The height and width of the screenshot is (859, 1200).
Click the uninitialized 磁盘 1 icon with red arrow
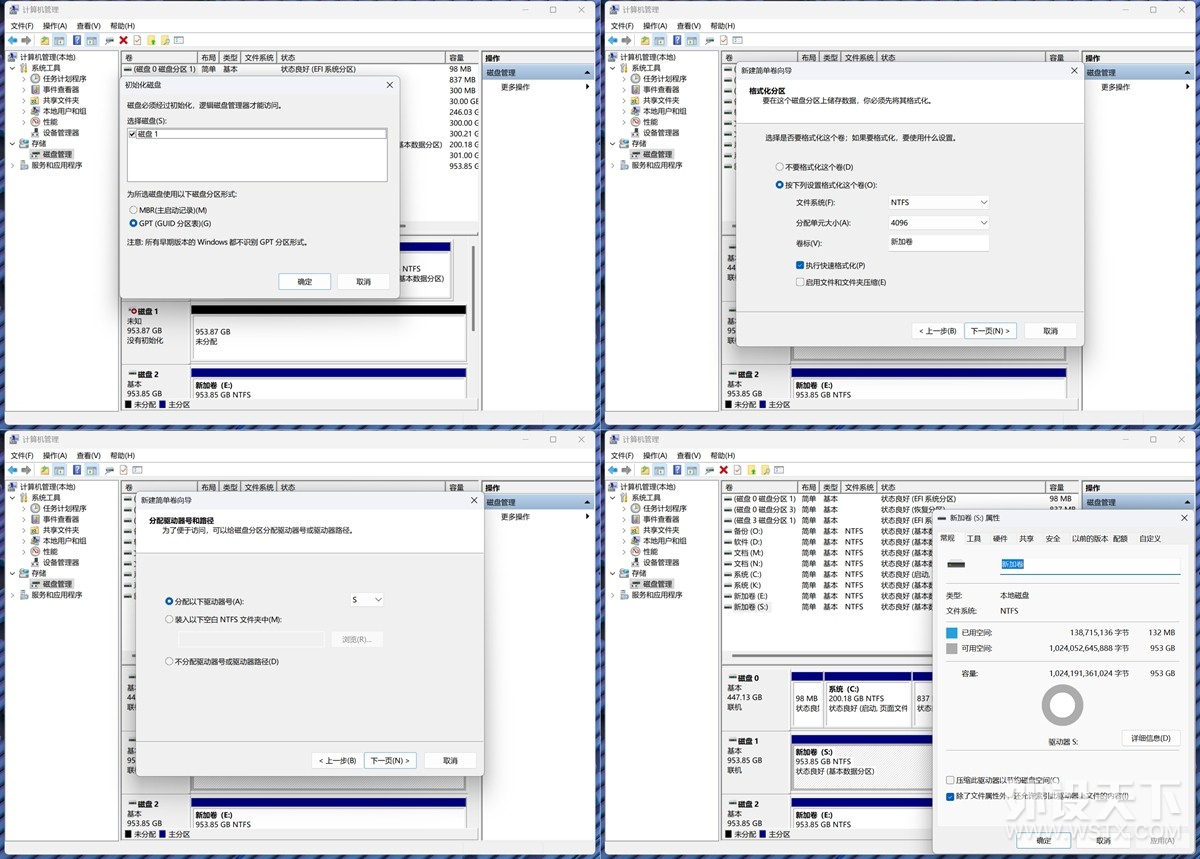click(131, 312)
